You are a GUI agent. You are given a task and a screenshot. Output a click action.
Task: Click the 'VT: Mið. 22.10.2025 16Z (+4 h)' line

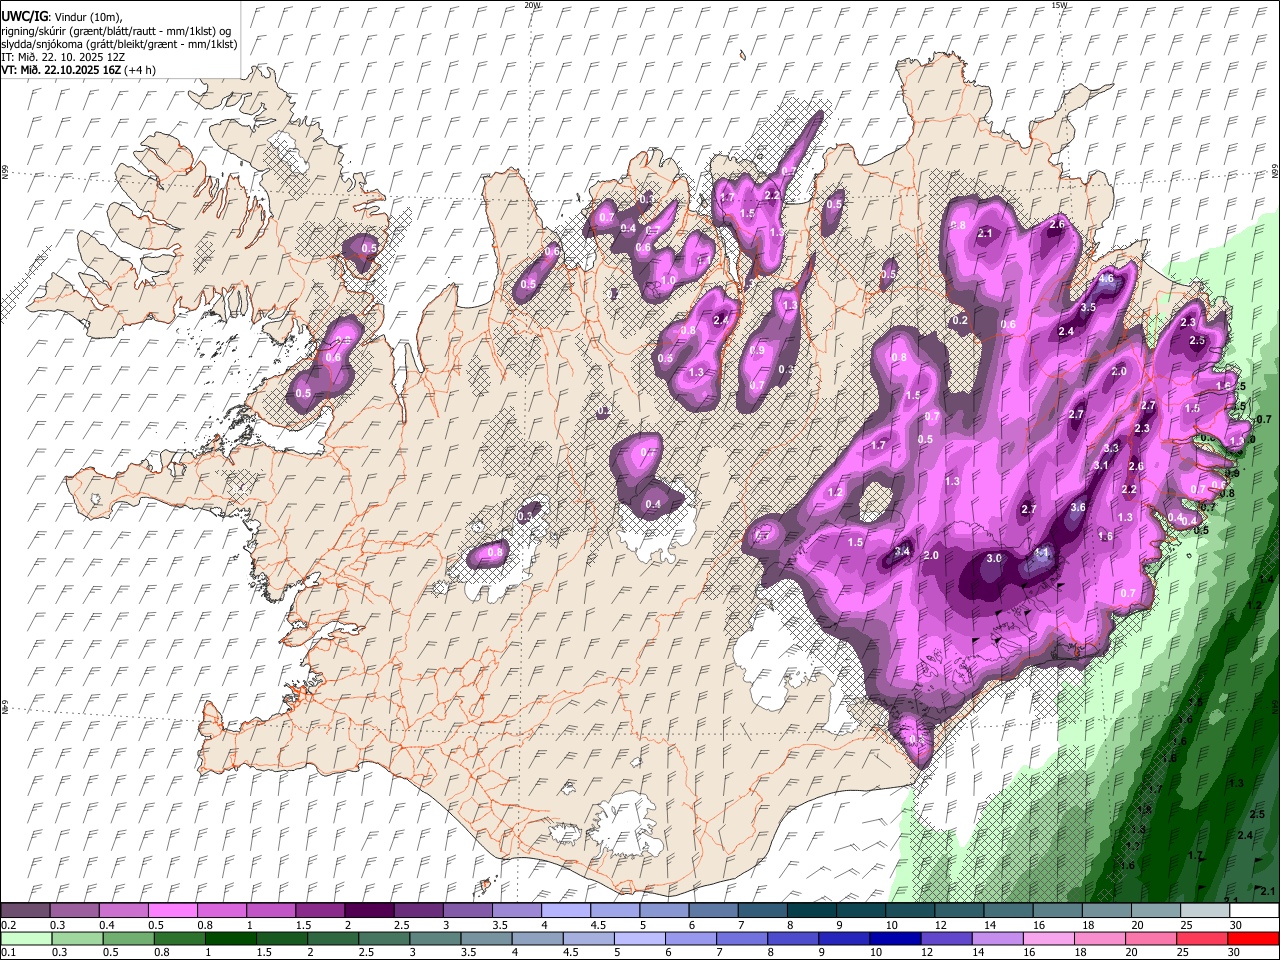coord(79,70)
